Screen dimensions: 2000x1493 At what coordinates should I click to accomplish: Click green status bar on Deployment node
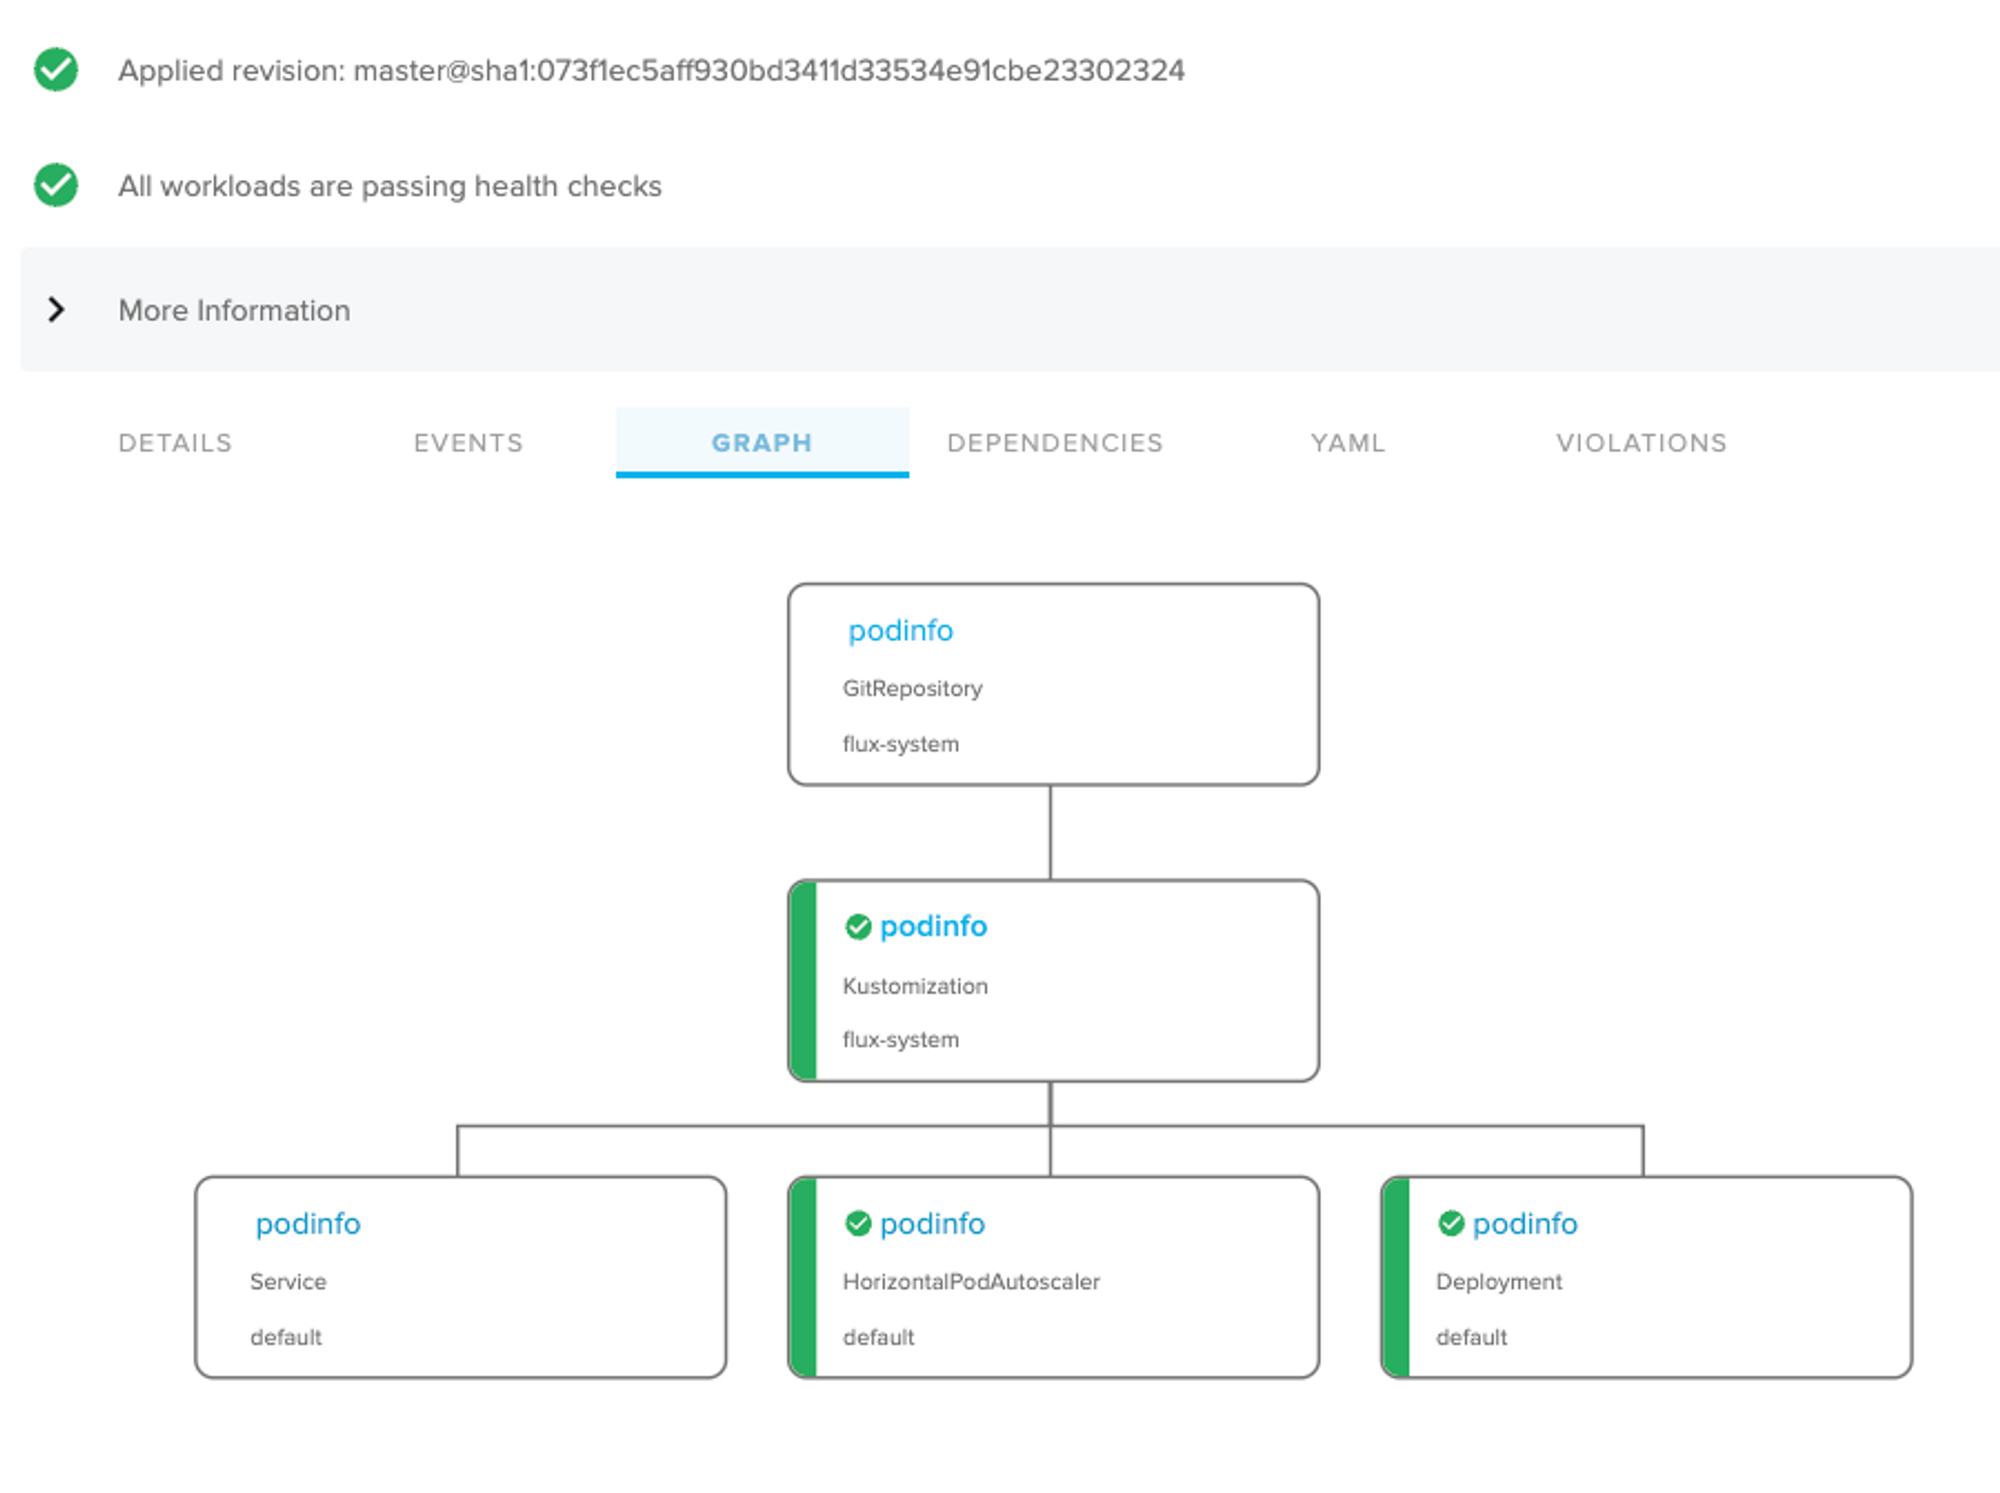pos(1397,1277)
